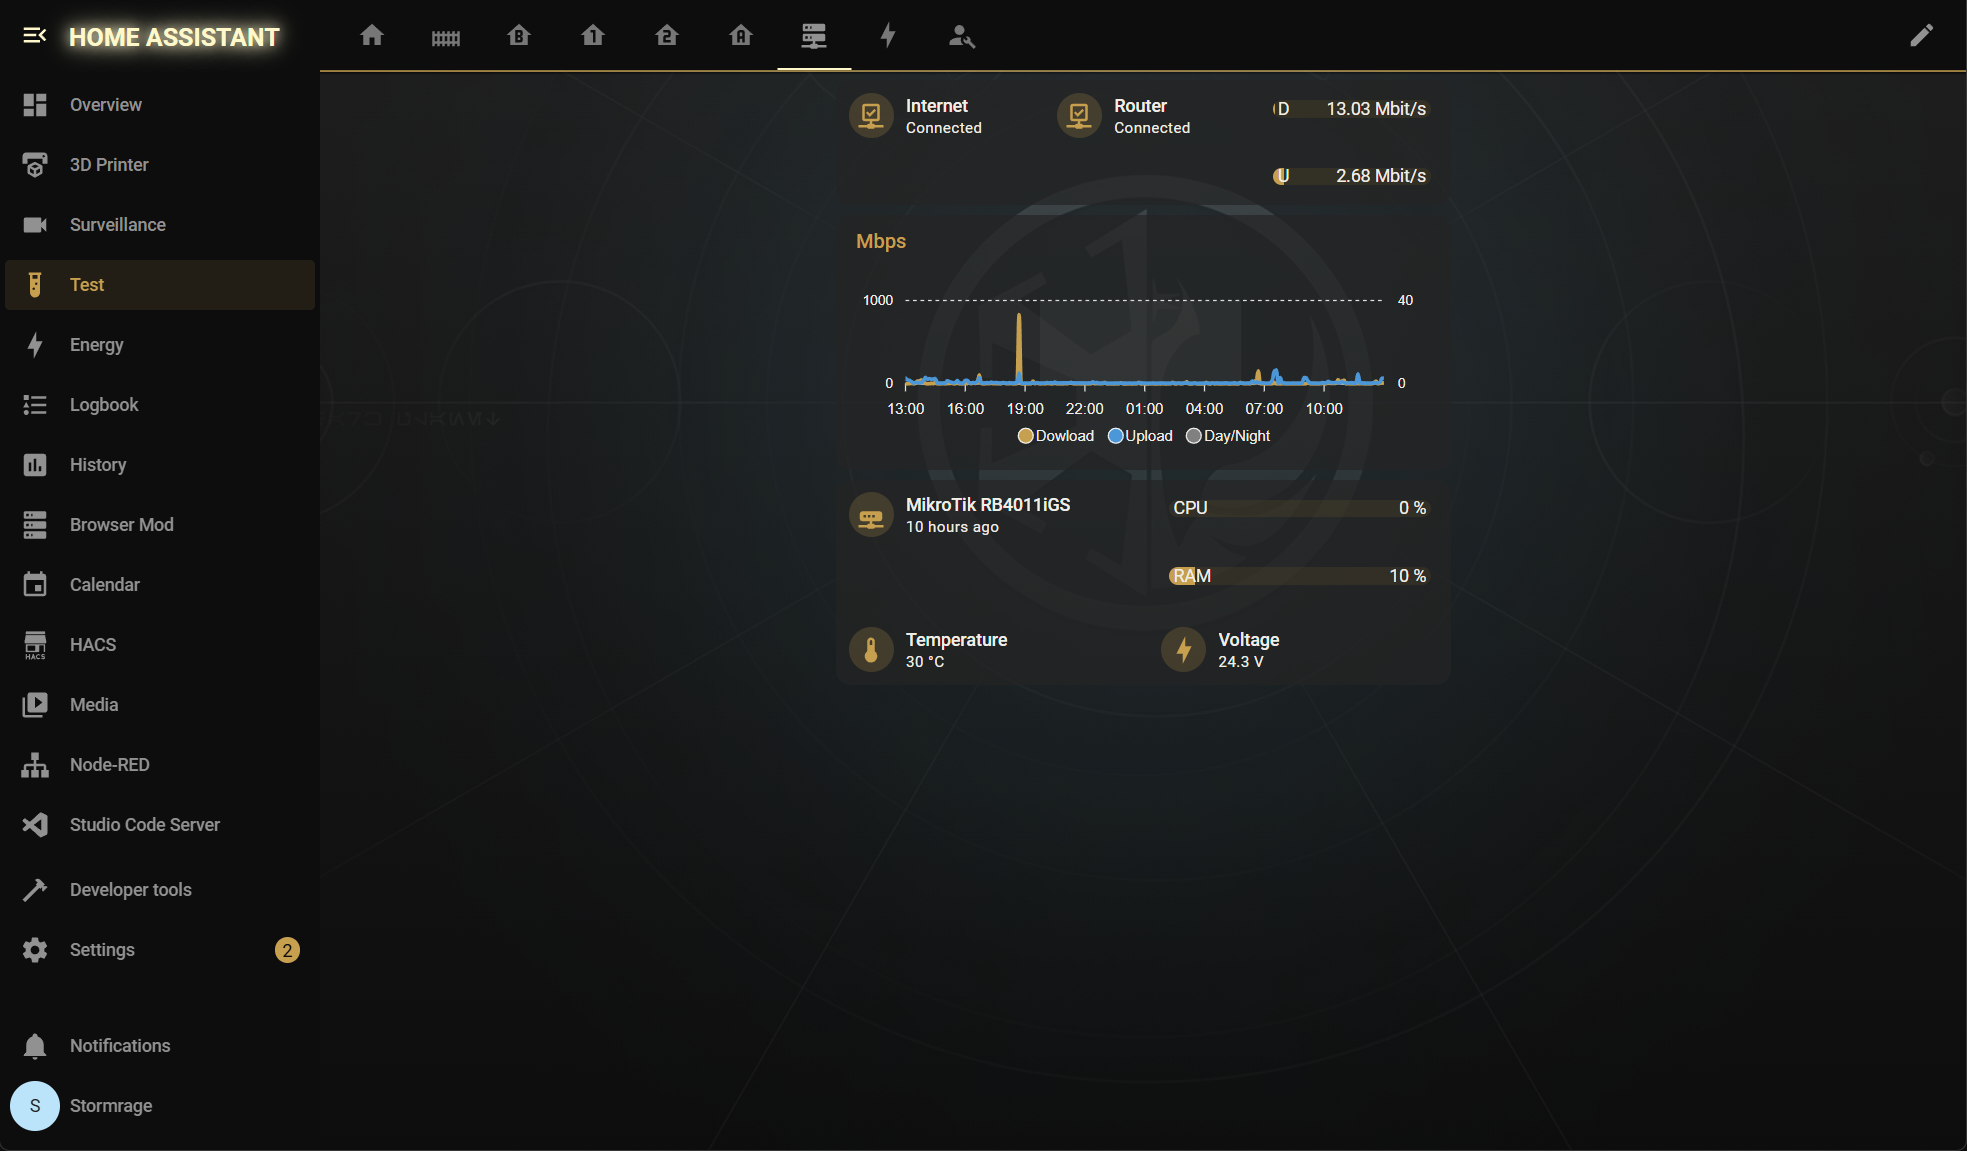Open the house B floor tab
1967x1151 pixels.
pos(519,36)
